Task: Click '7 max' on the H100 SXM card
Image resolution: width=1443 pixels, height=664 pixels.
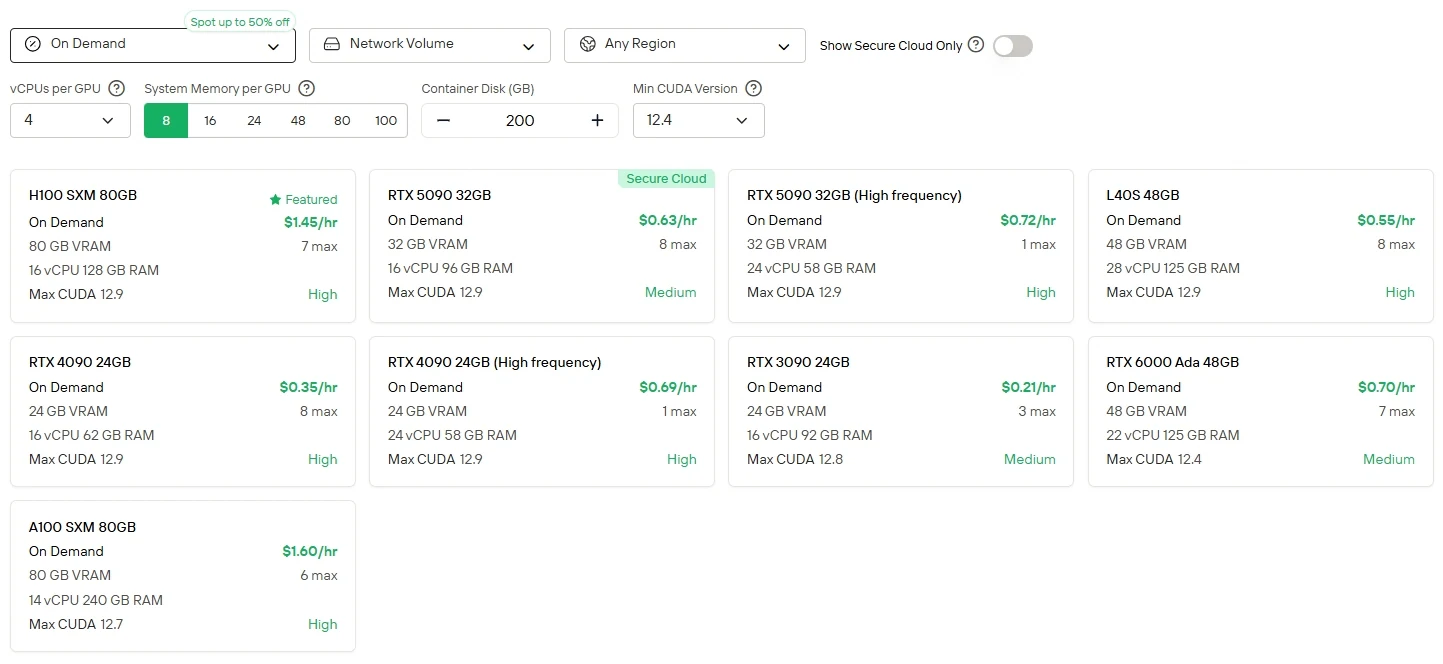Action: [319, 246]
